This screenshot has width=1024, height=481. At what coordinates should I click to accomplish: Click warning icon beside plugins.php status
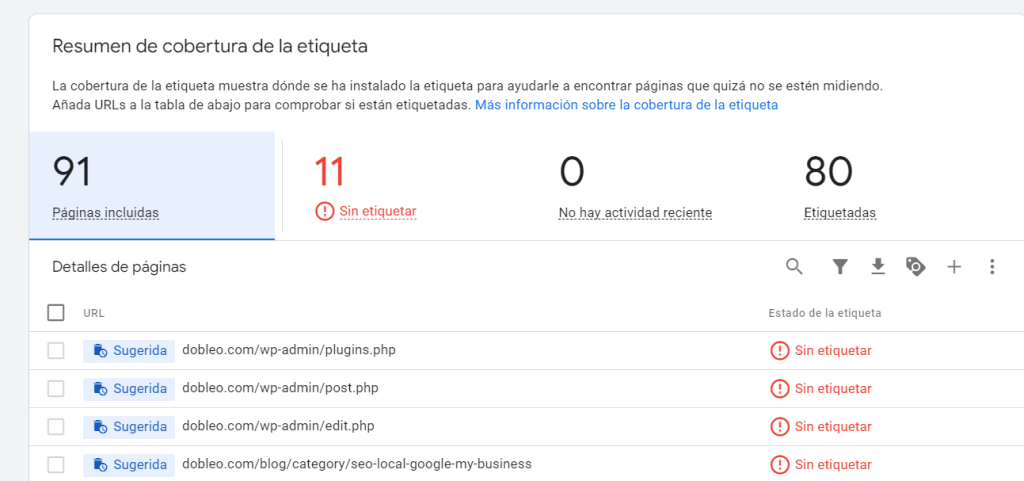point(779,351)
